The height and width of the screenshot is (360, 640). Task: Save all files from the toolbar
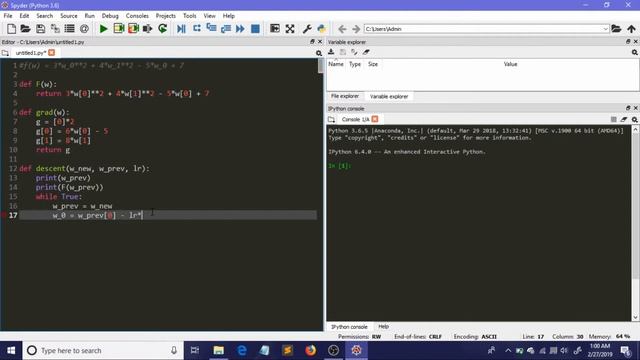coord(55,29)
